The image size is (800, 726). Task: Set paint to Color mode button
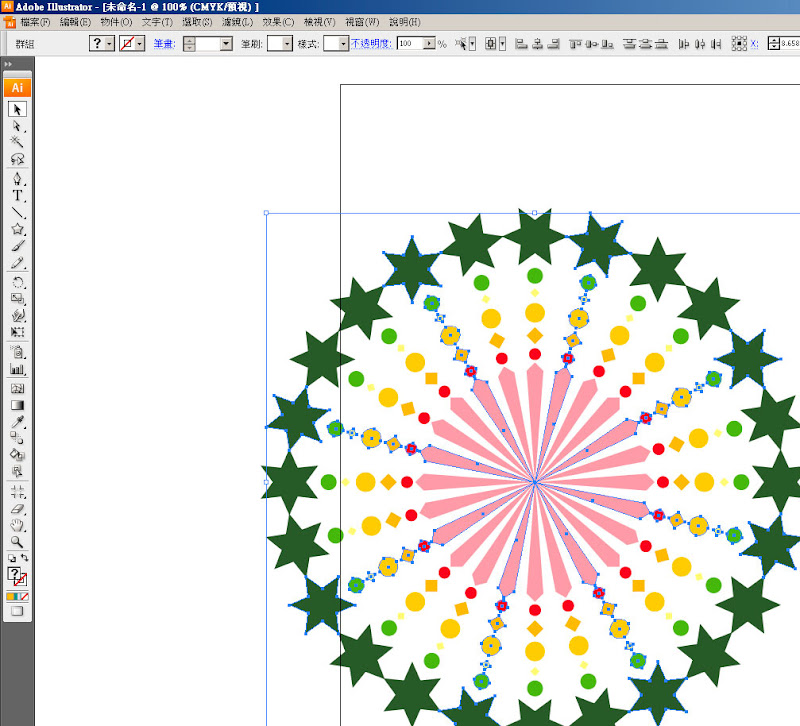(x=10, y=596)
